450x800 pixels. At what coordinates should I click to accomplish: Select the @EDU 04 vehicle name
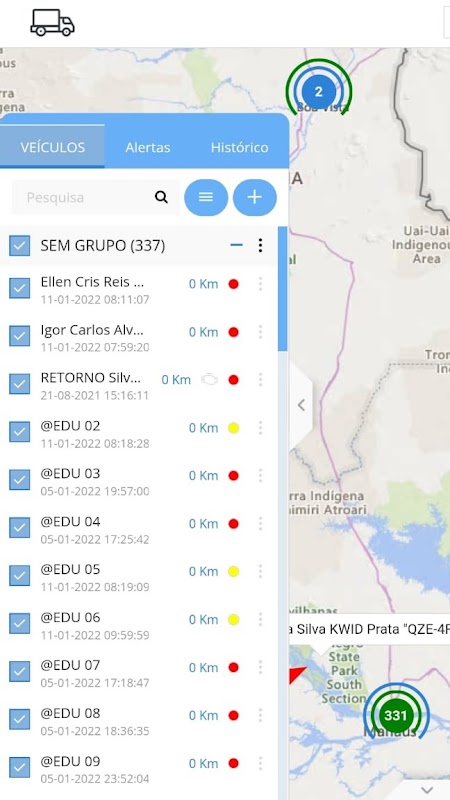coord(70,521)
